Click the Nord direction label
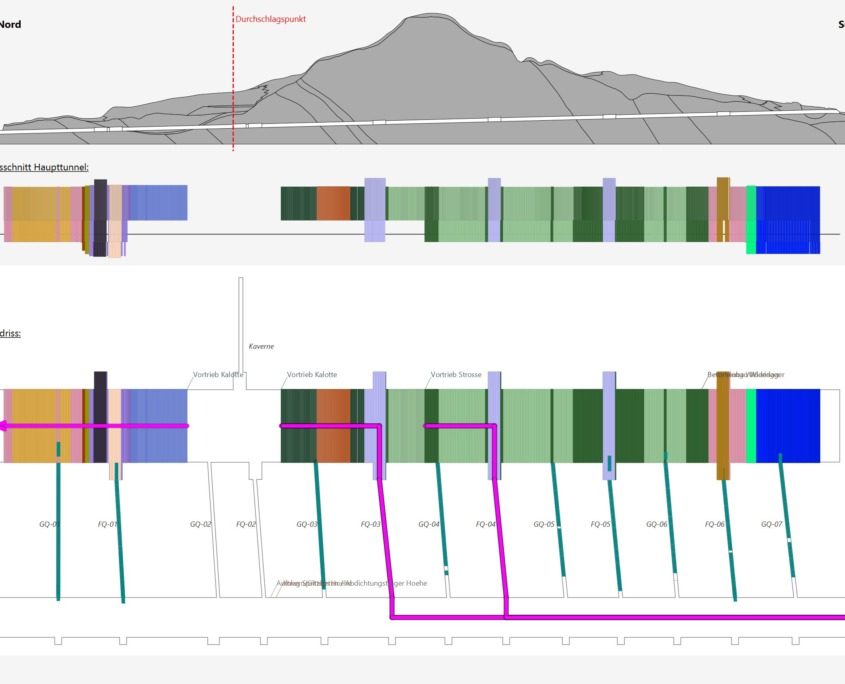 point(10,24)
